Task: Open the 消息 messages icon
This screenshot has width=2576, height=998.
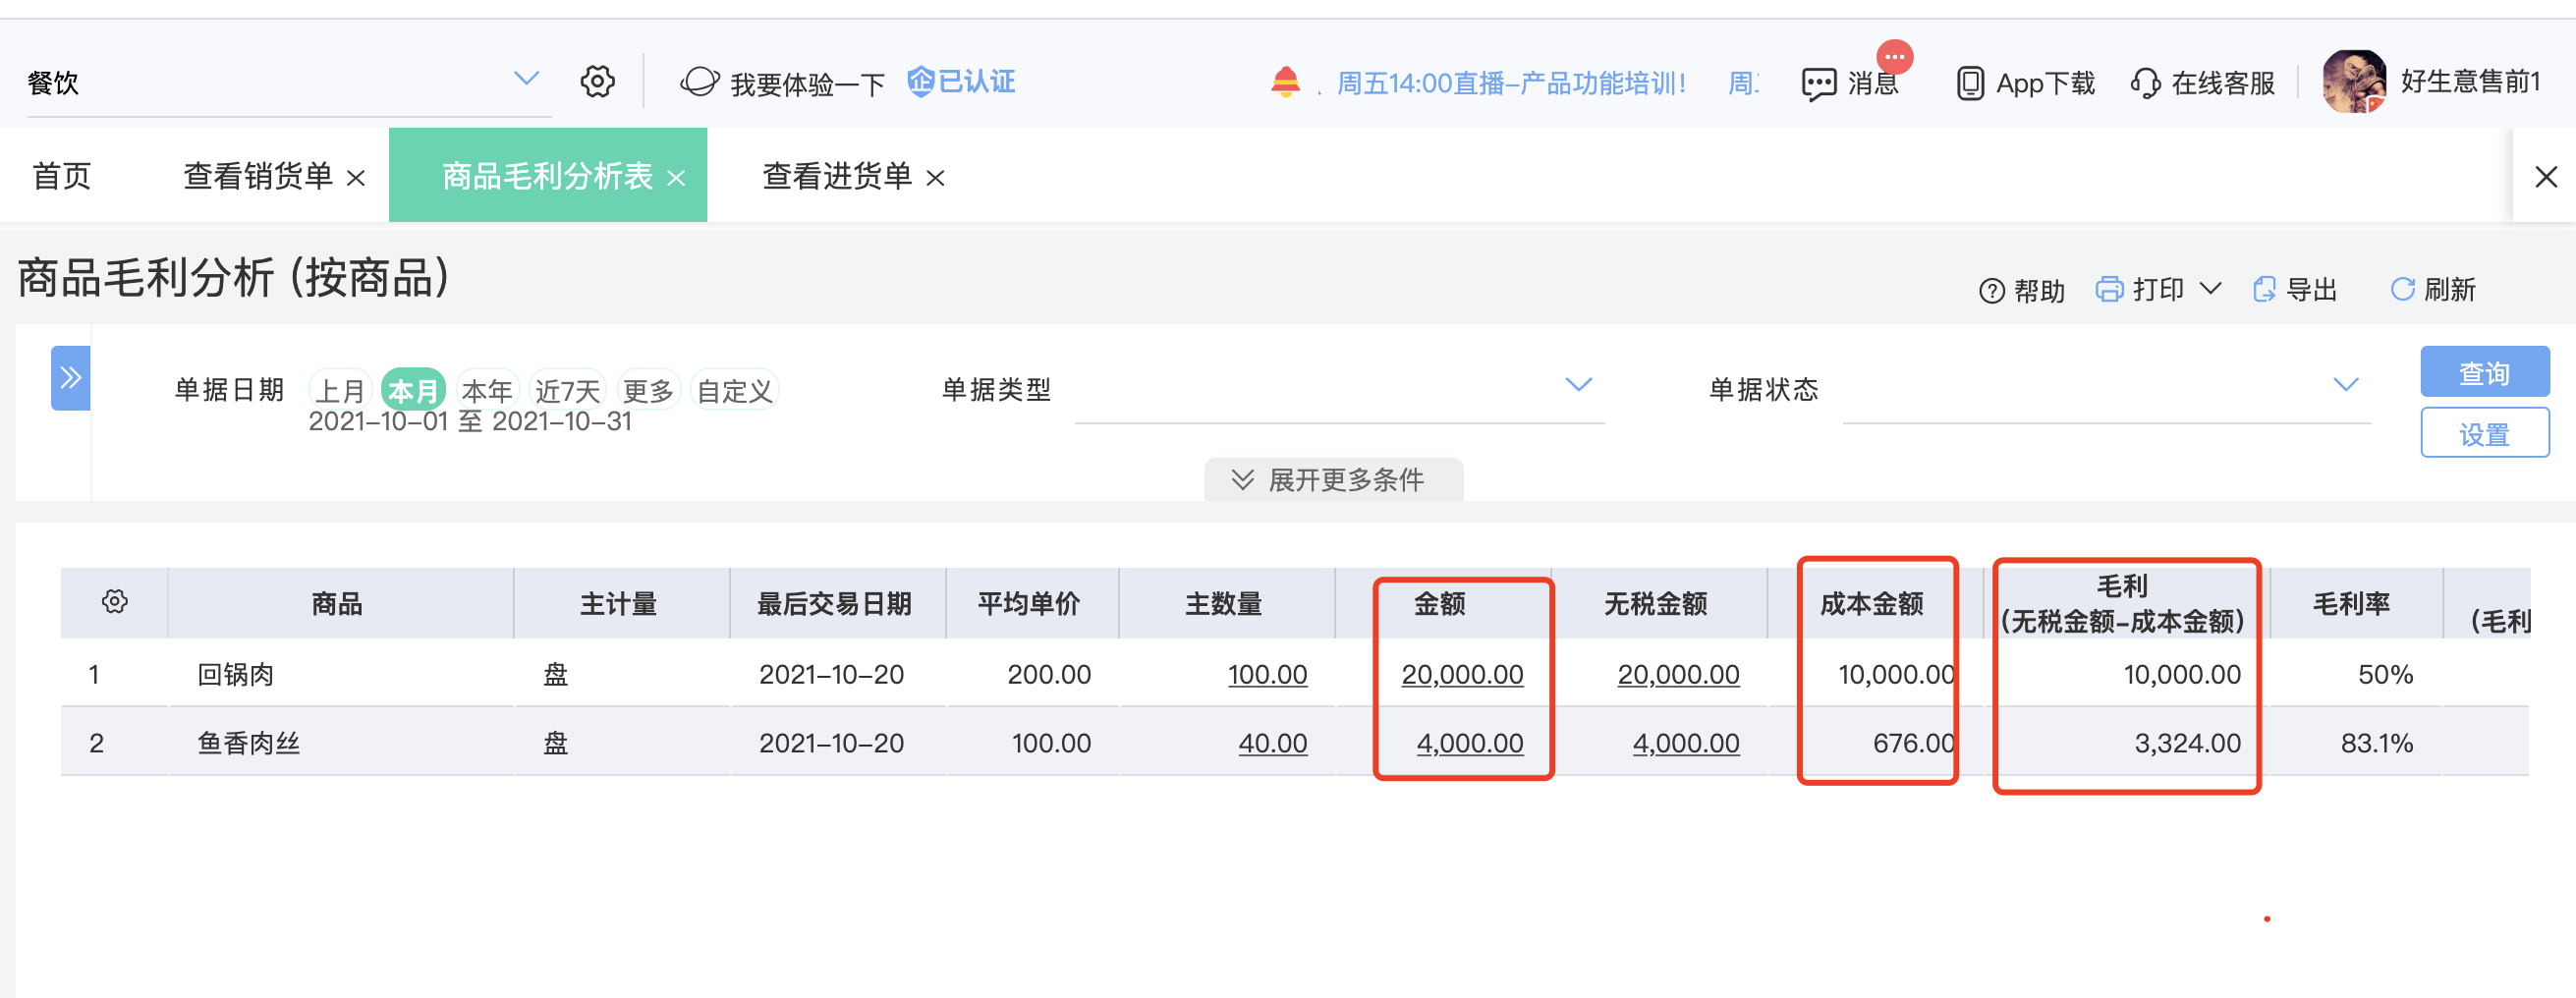Action: click(x=1818, y=84)
